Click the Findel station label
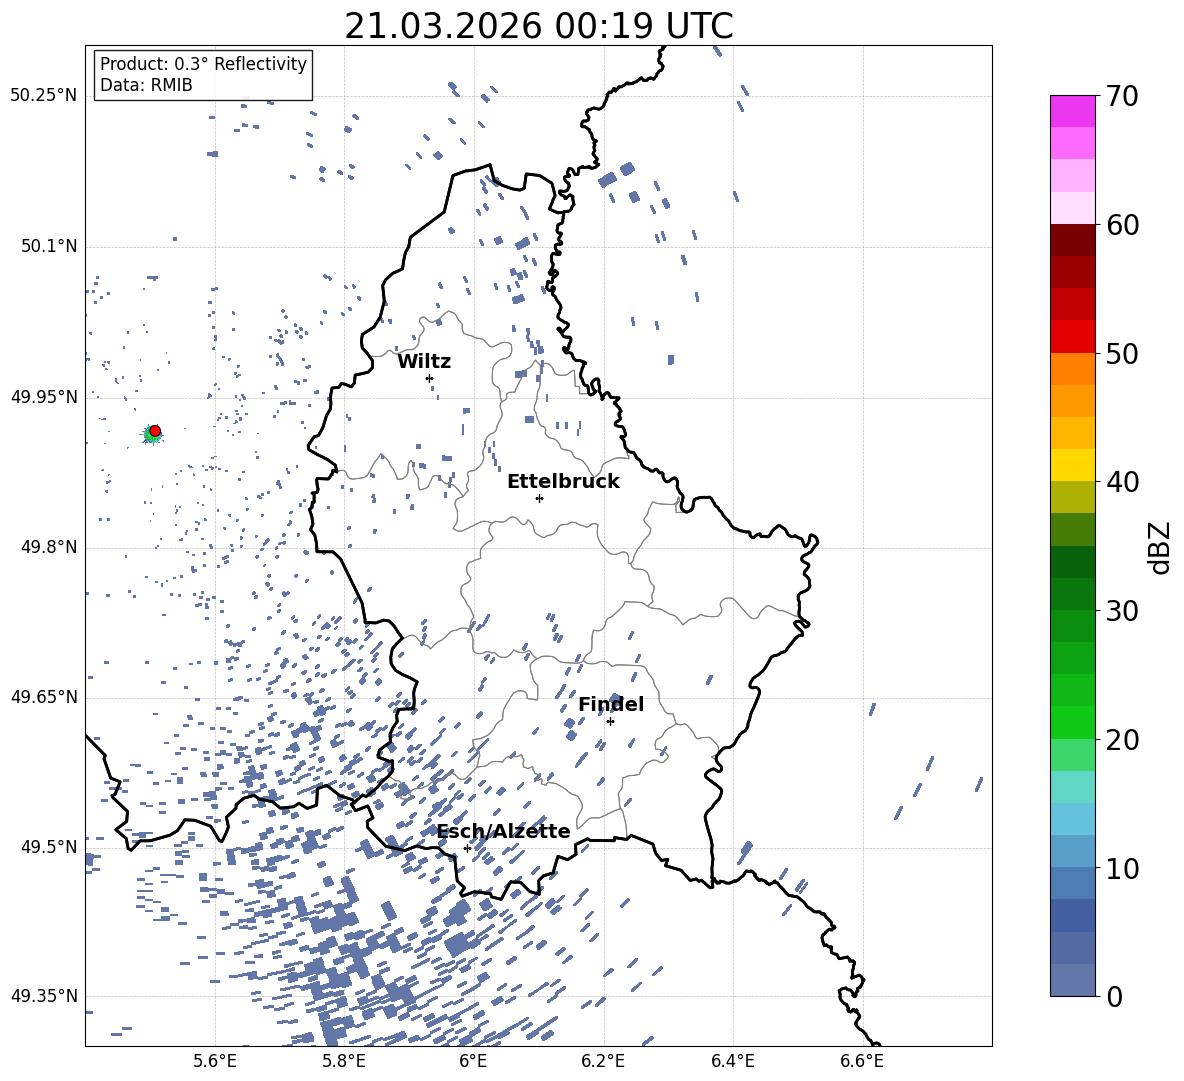1184x1081 pixels. (611, 704)
